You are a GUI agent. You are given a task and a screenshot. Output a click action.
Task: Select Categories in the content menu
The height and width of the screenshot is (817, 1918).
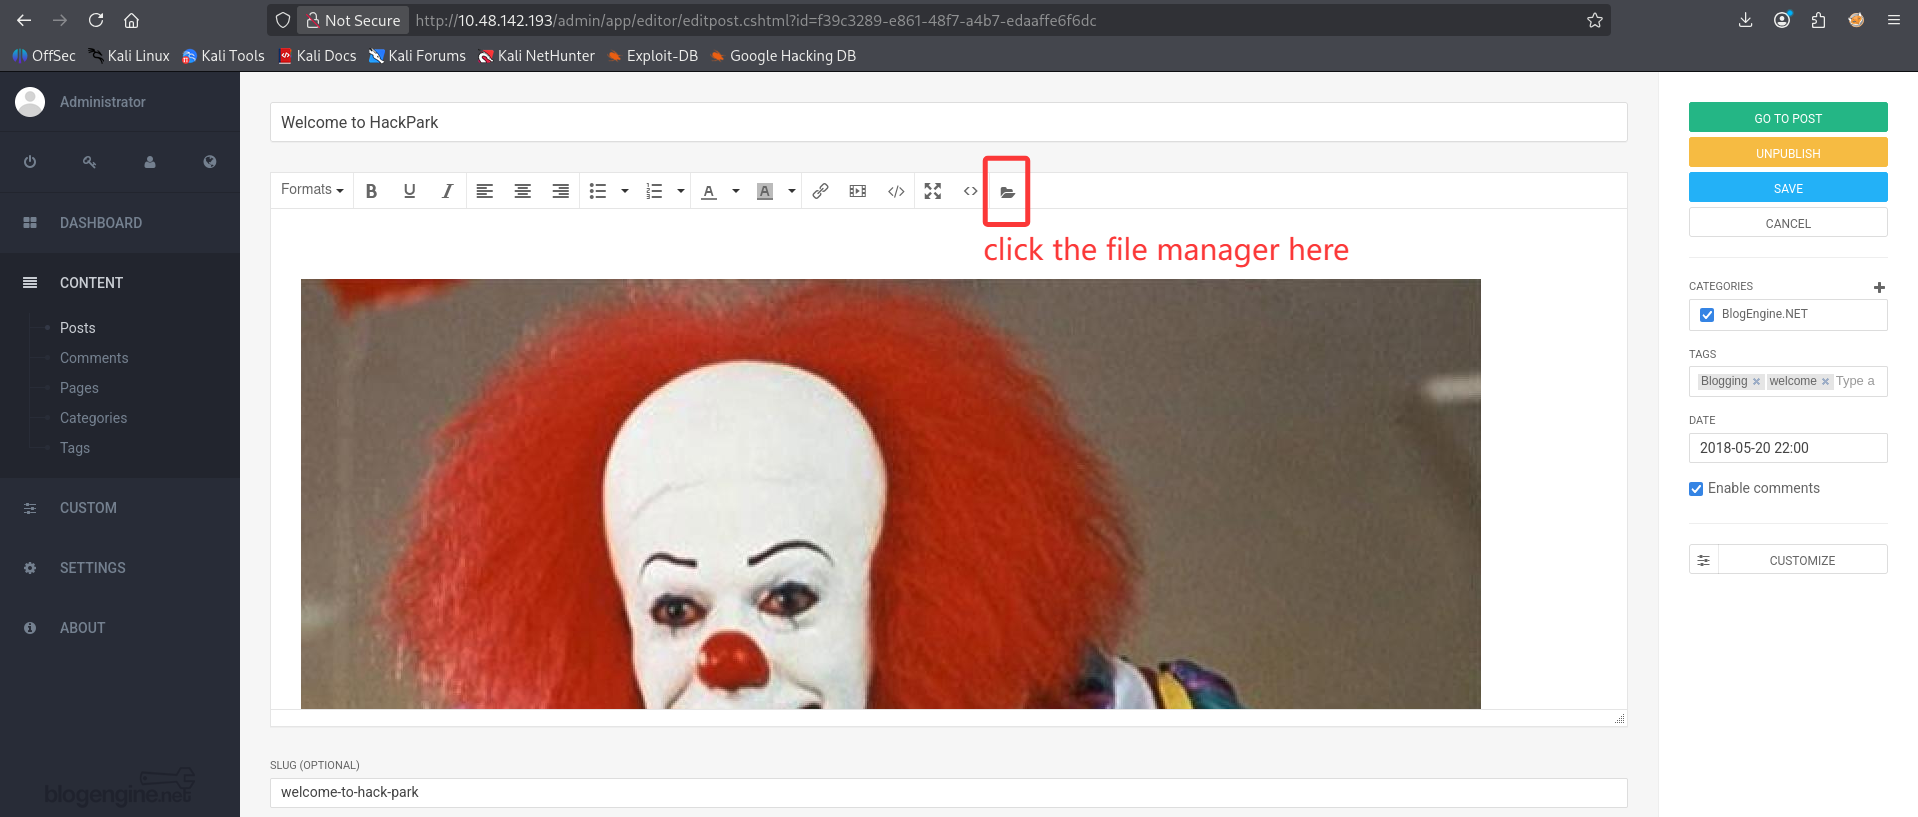(x=93, y=418)
